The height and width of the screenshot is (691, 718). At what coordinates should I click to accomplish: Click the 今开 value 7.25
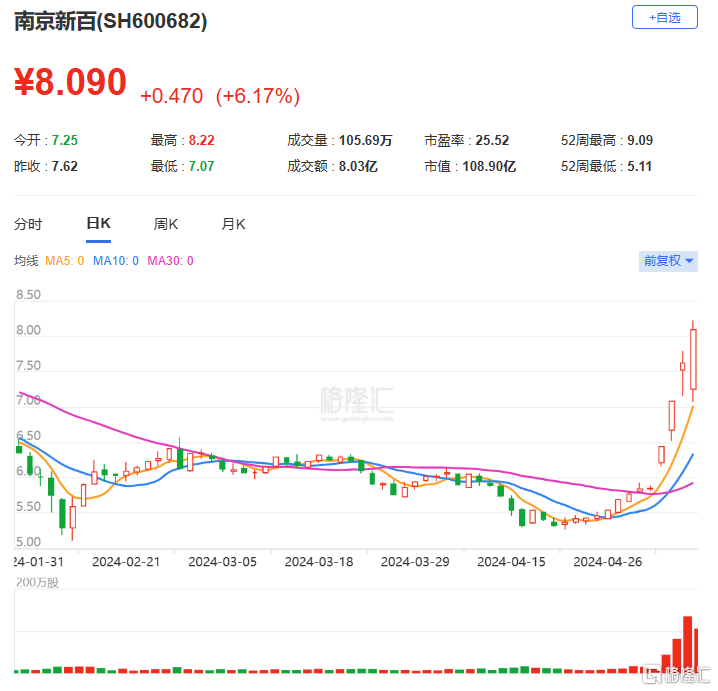point(65,140)
